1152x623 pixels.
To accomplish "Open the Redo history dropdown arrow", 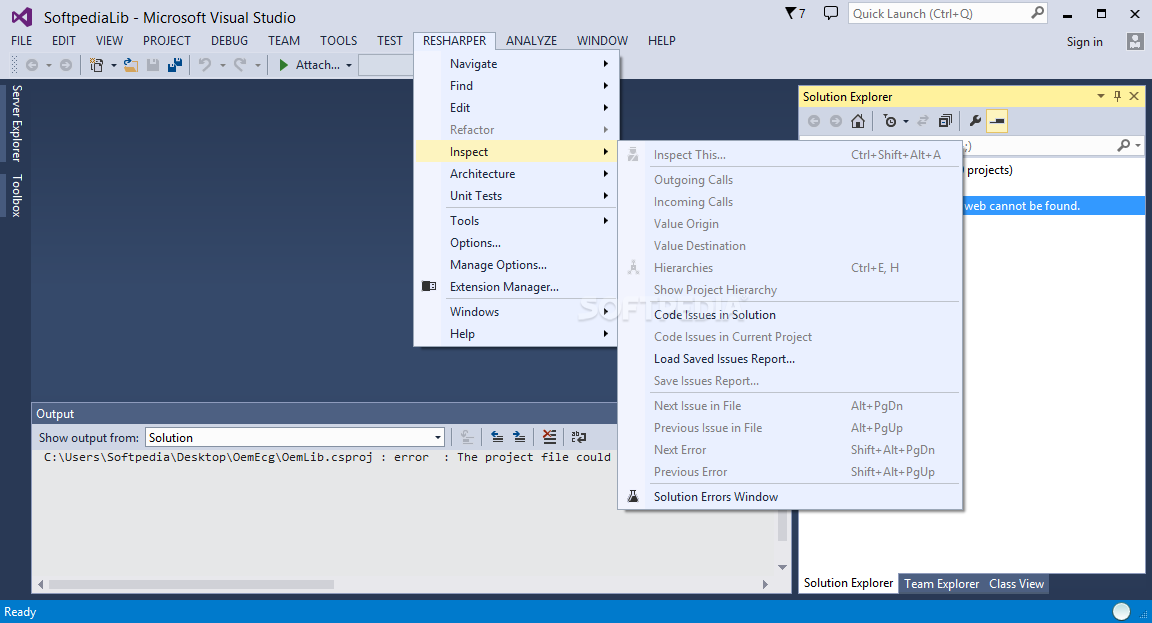I will pos(258,65).
